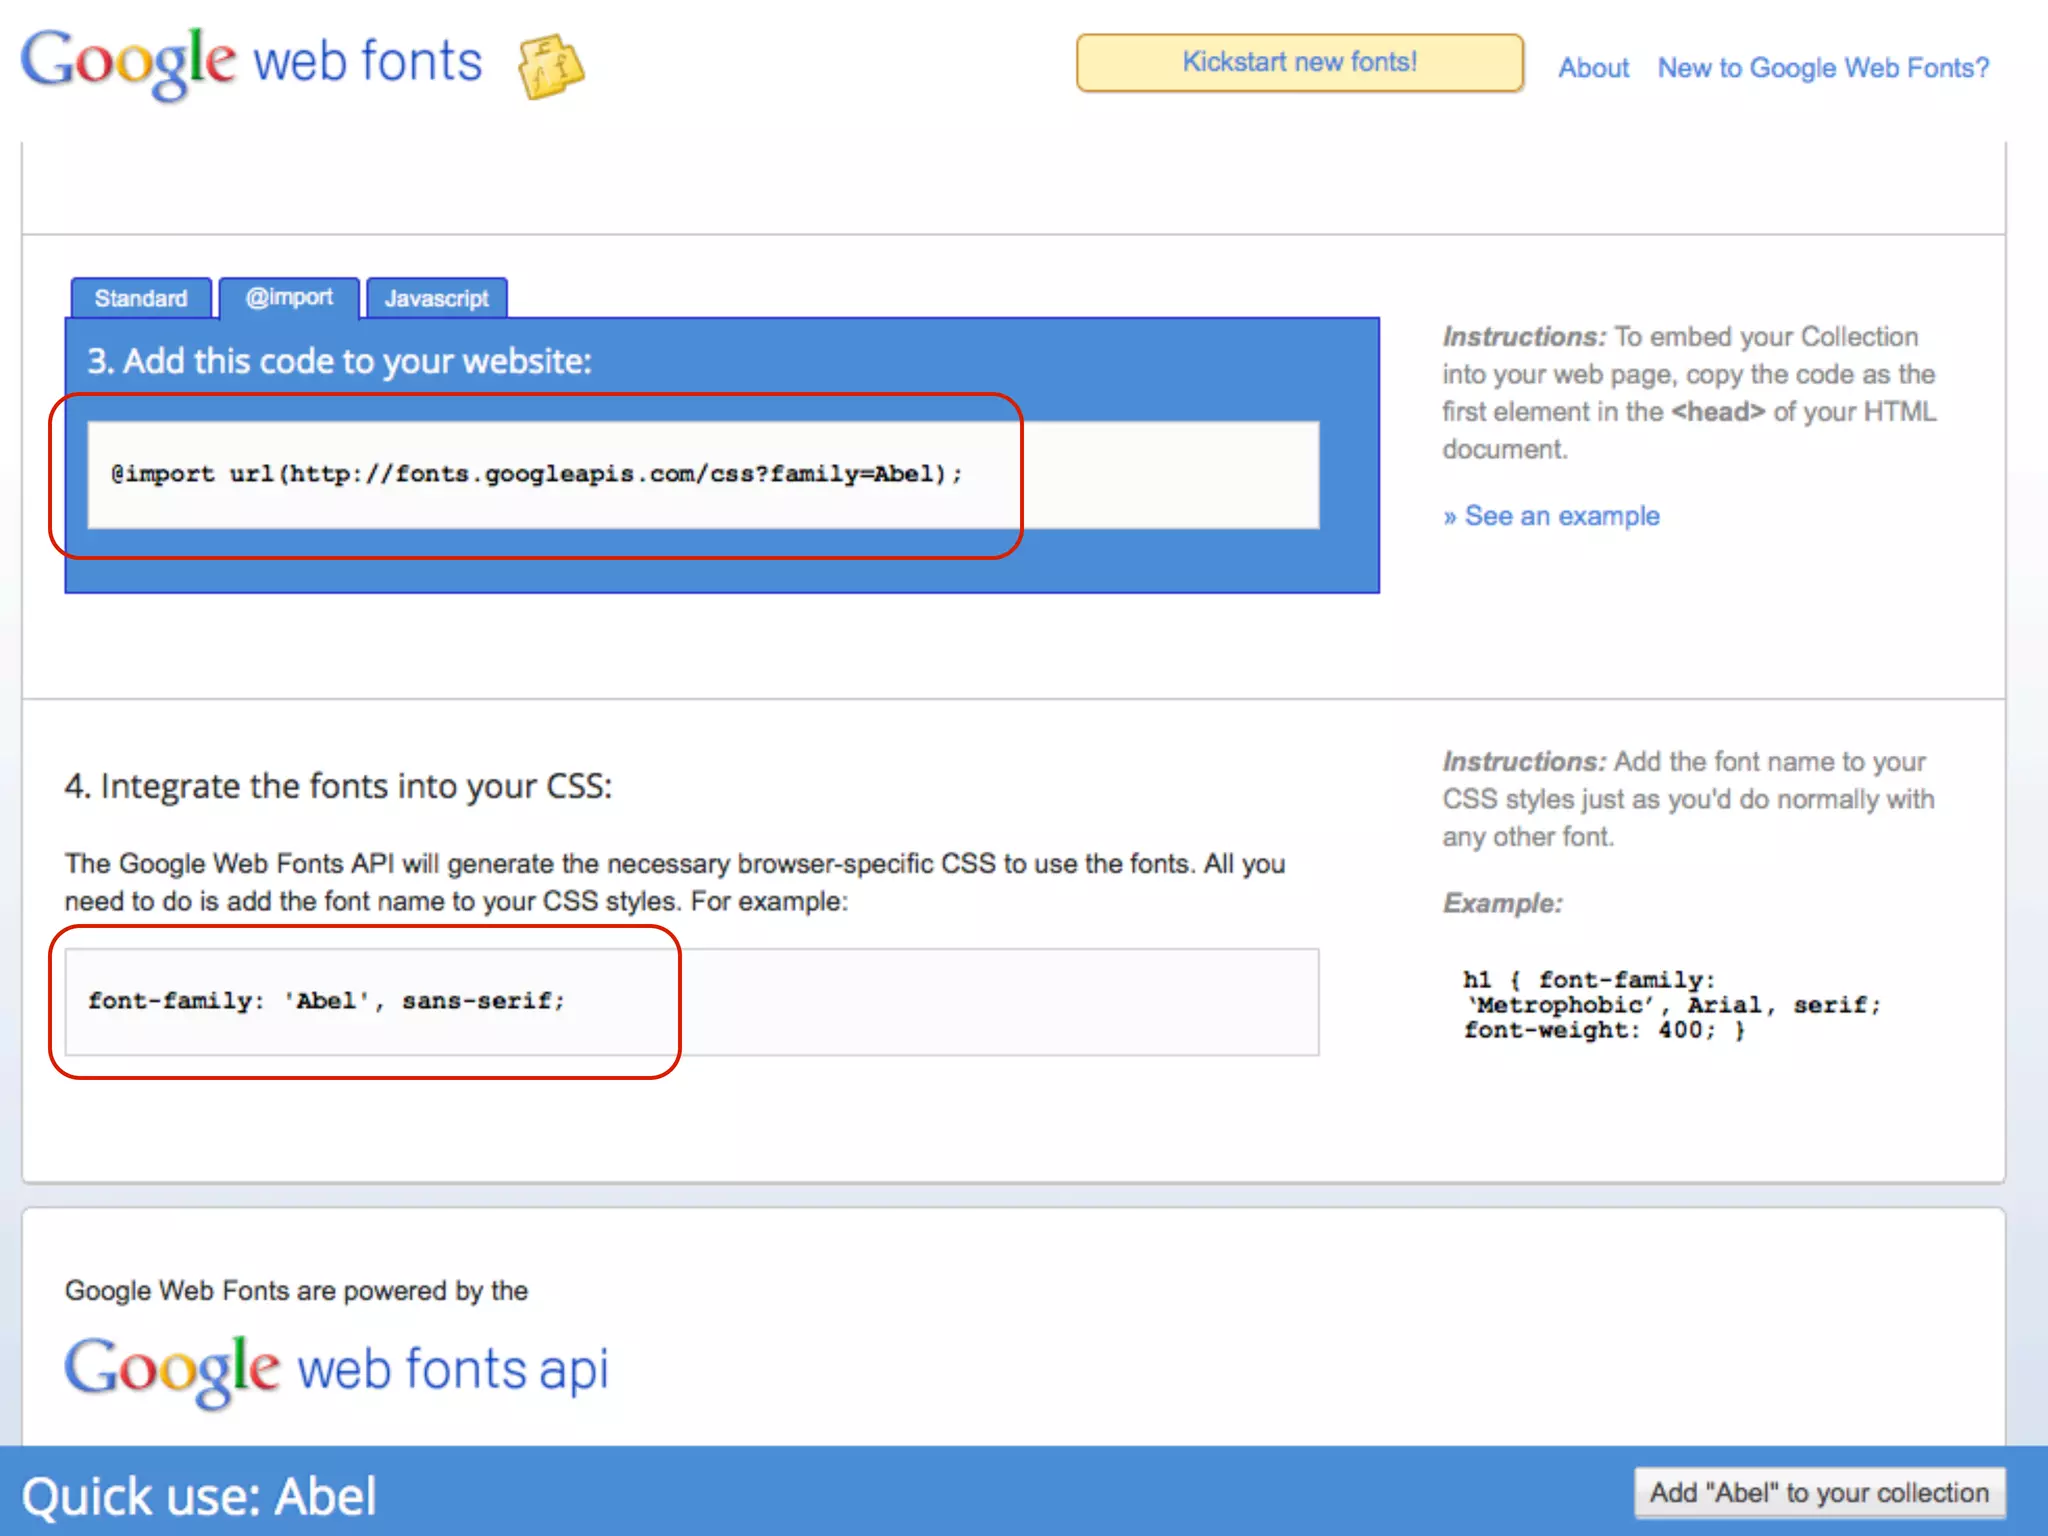Click the Google web fonts logo
The width and height of the screenshot is (2048, 1536).
[130, 62]
